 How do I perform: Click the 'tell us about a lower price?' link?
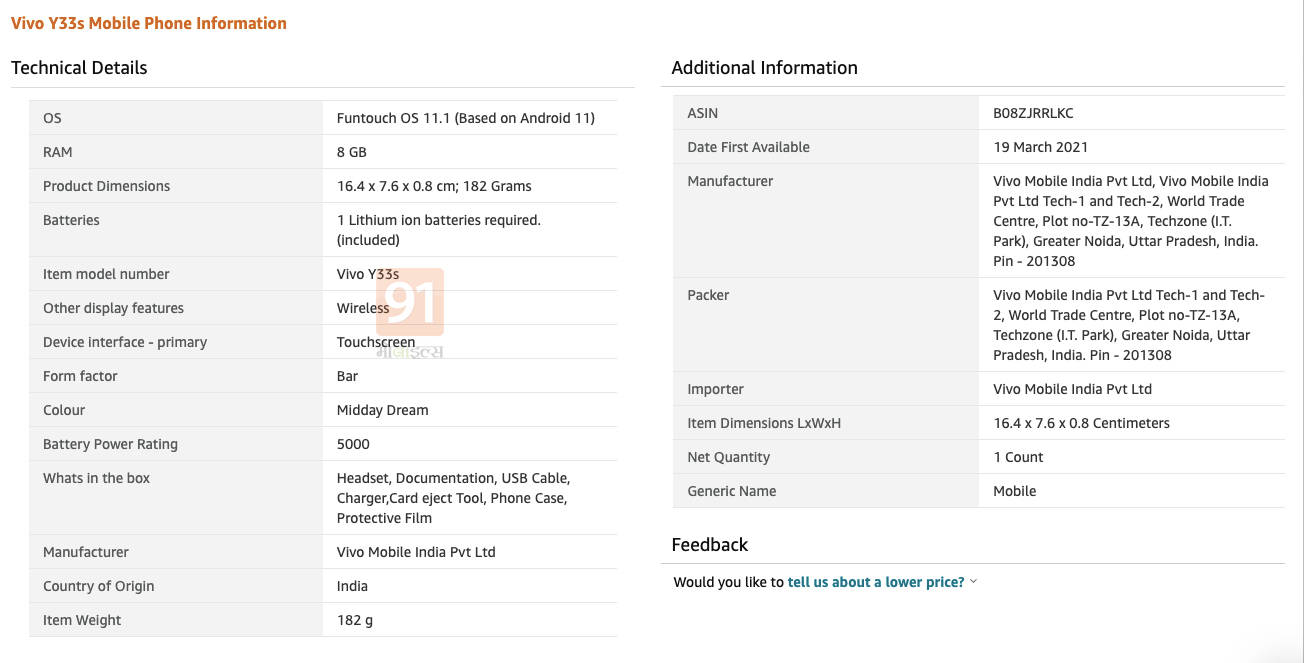pos(875,582)
